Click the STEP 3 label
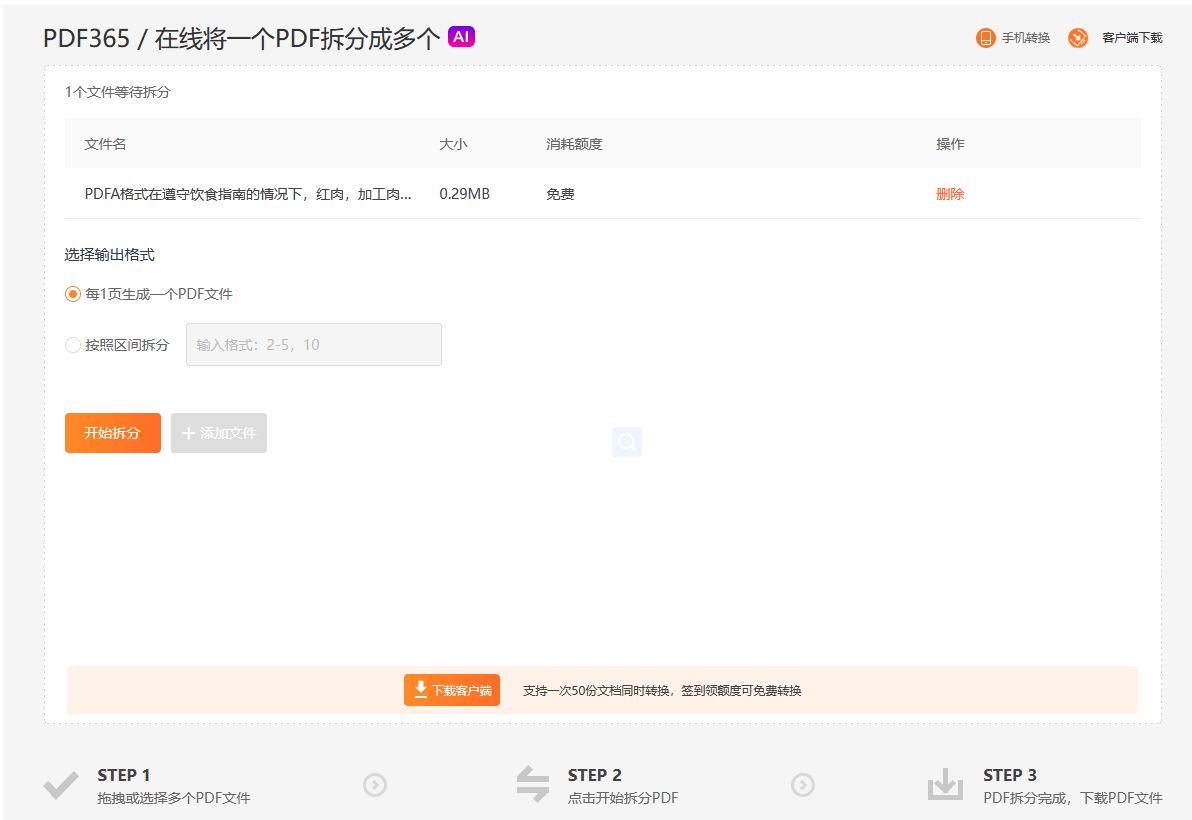 pos(1010,775)
